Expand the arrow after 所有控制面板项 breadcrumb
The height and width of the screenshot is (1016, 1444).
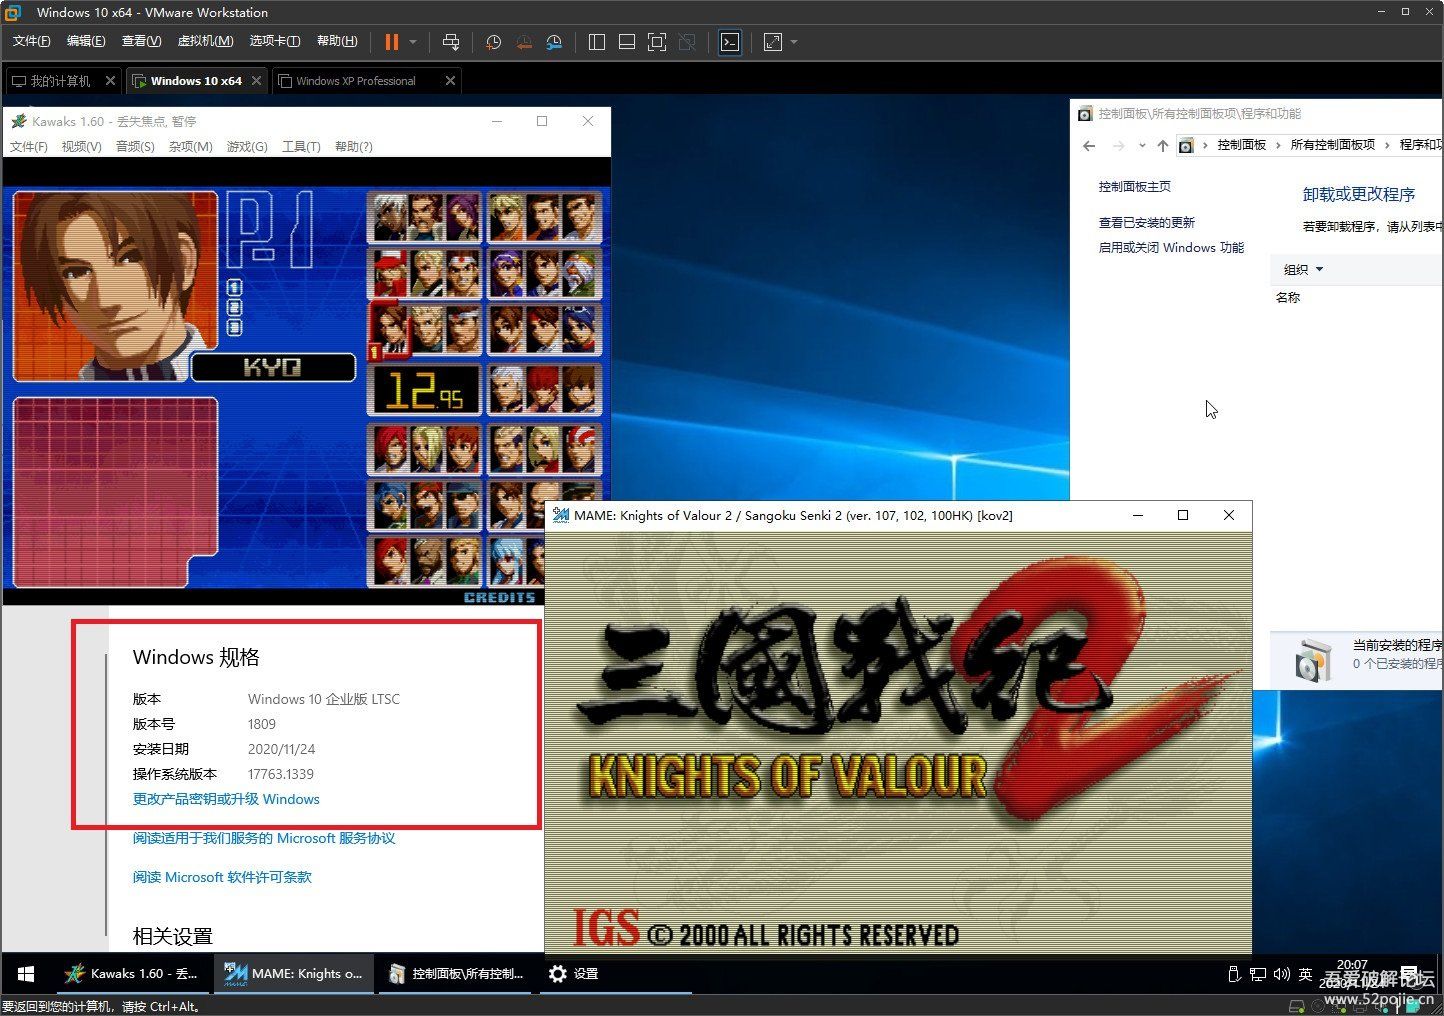coord(1387,145)
